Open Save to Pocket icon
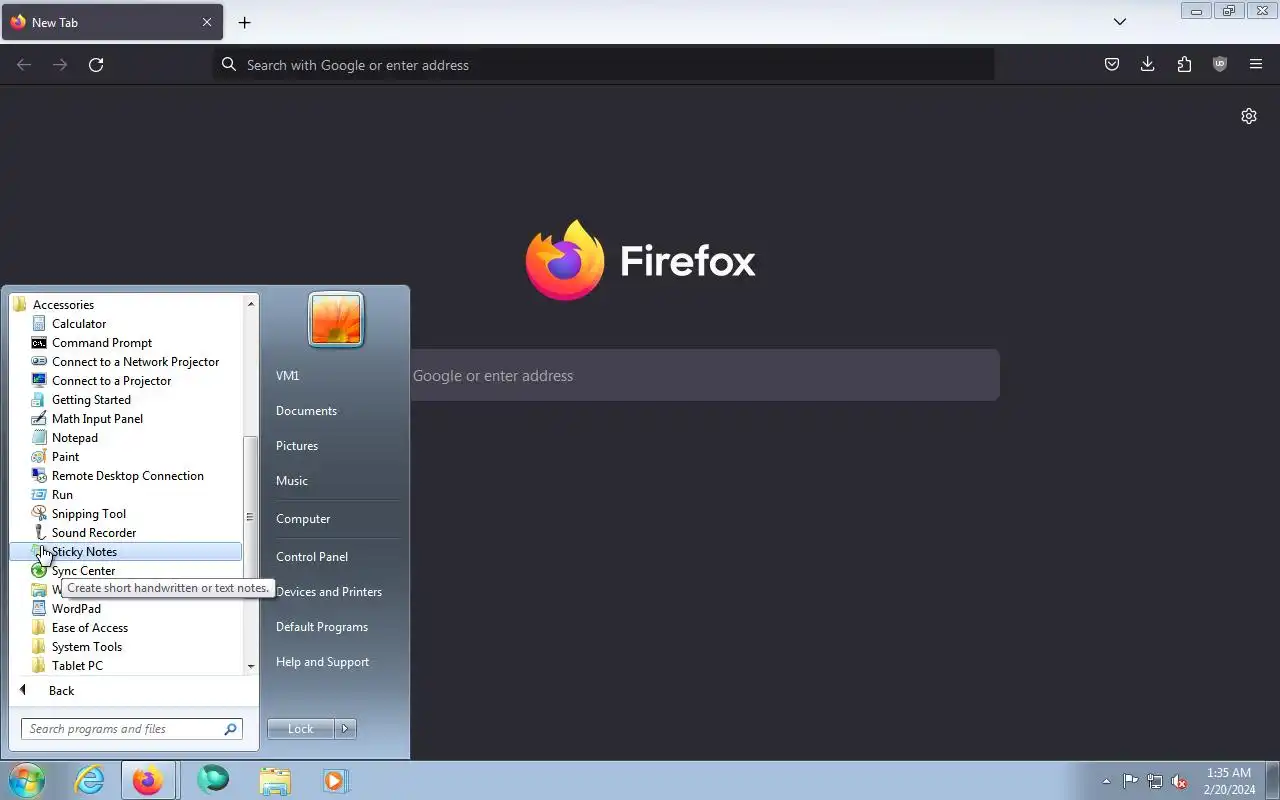Screen dimensions: 1280x800 [1111, 65]
